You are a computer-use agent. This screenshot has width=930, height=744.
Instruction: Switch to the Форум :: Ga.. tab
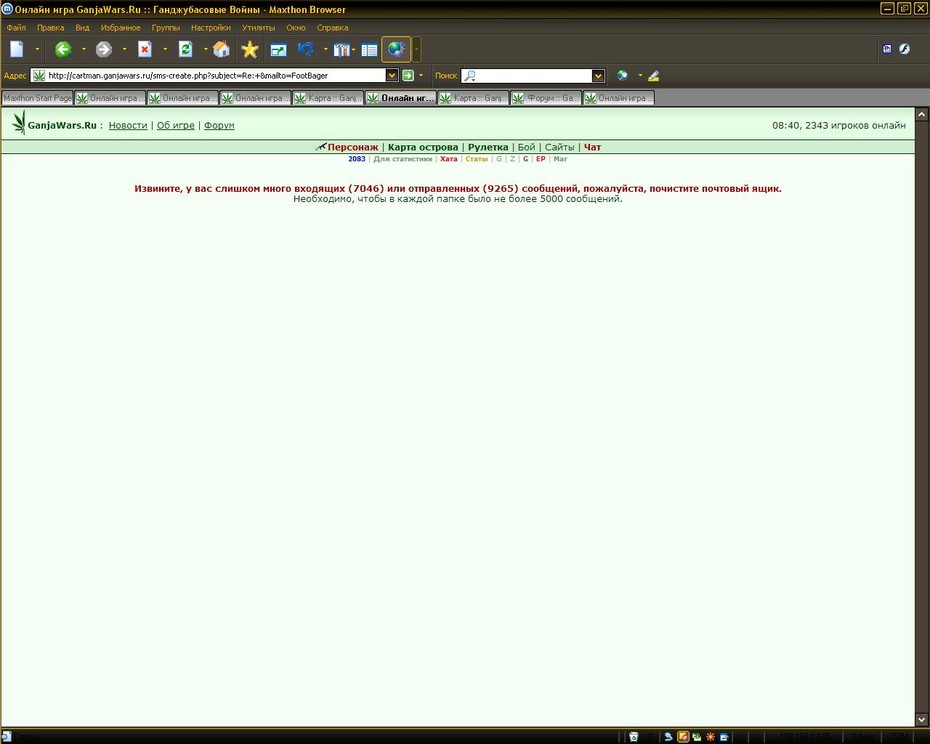(x=546, y=98)
